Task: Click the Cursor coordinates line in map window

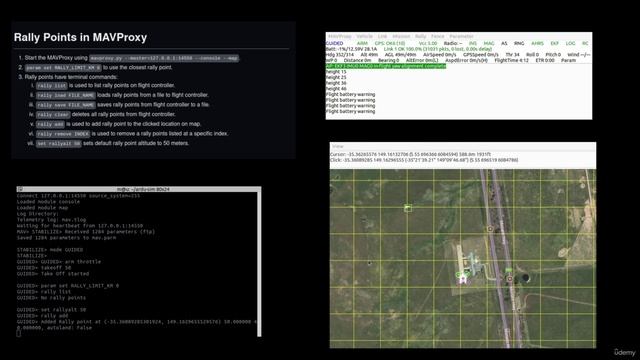Action: coord(411,155)
